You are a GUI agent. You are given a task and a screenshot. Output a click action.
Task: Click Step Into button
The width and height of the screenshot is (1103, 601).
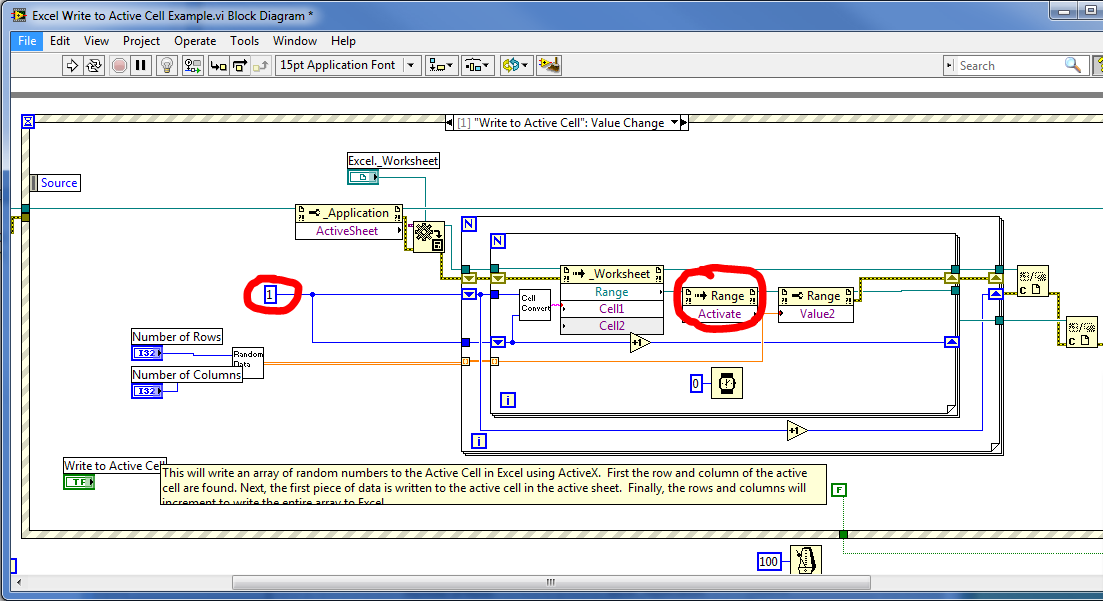point(219,65)
